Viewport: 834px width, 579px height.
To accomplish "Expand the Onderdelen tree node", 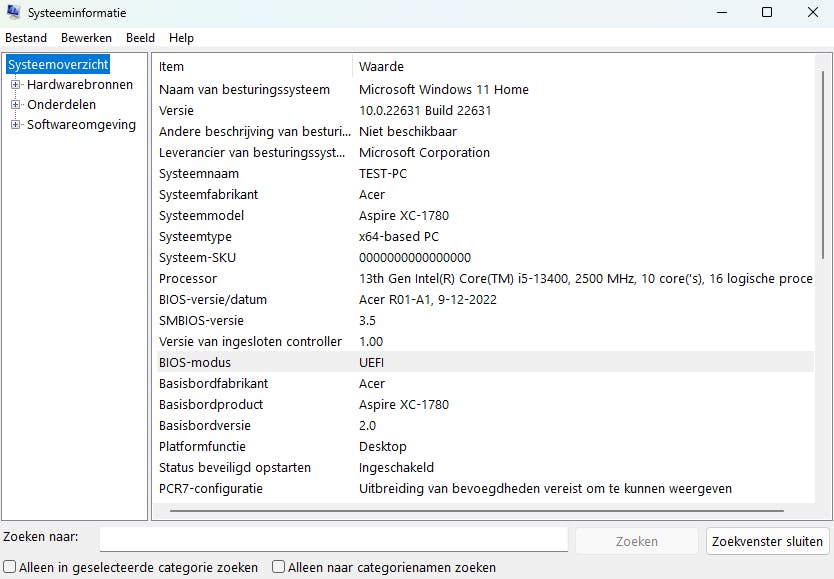I will (x=14, y=104).
